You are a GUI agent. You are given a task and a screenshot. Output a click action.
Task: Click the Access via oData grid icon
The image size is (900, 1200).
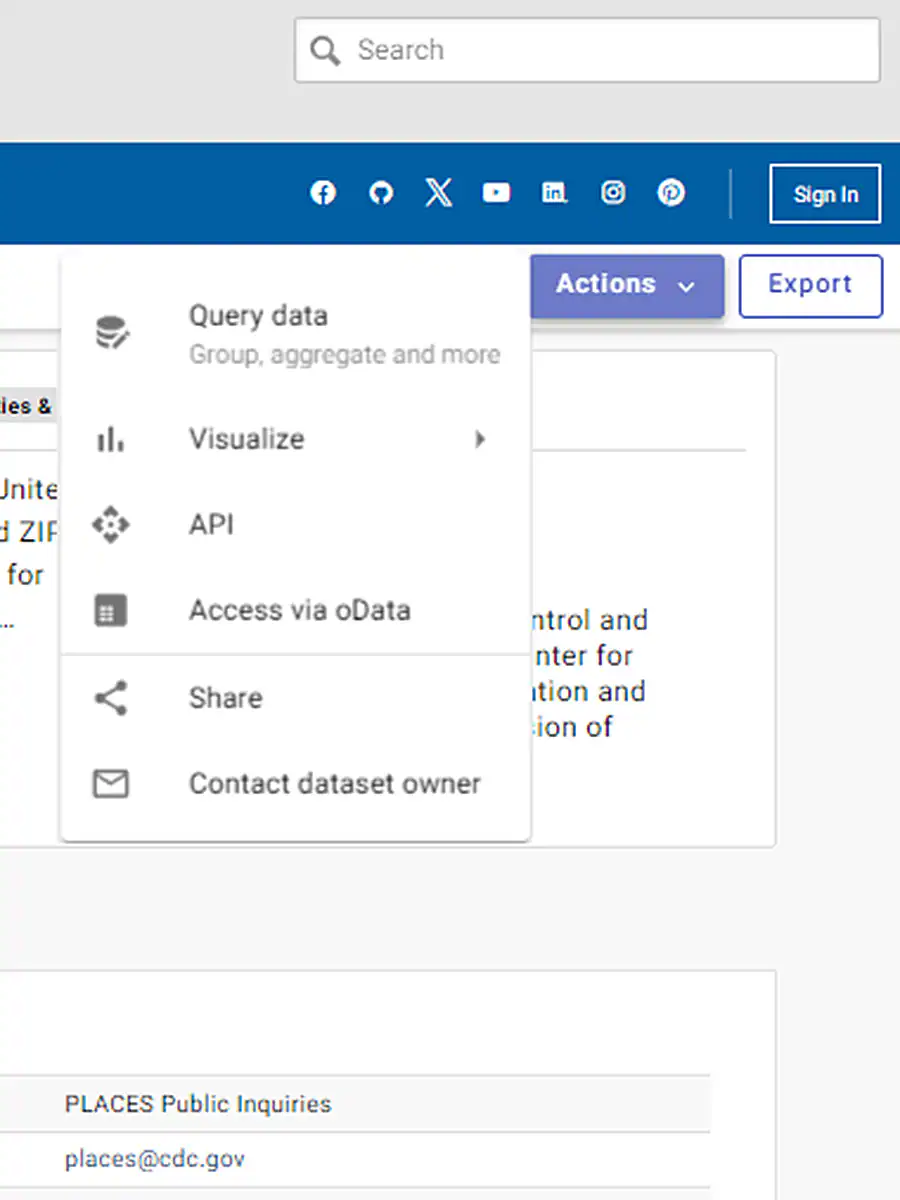pyautogui.click(x=111, y=610)
